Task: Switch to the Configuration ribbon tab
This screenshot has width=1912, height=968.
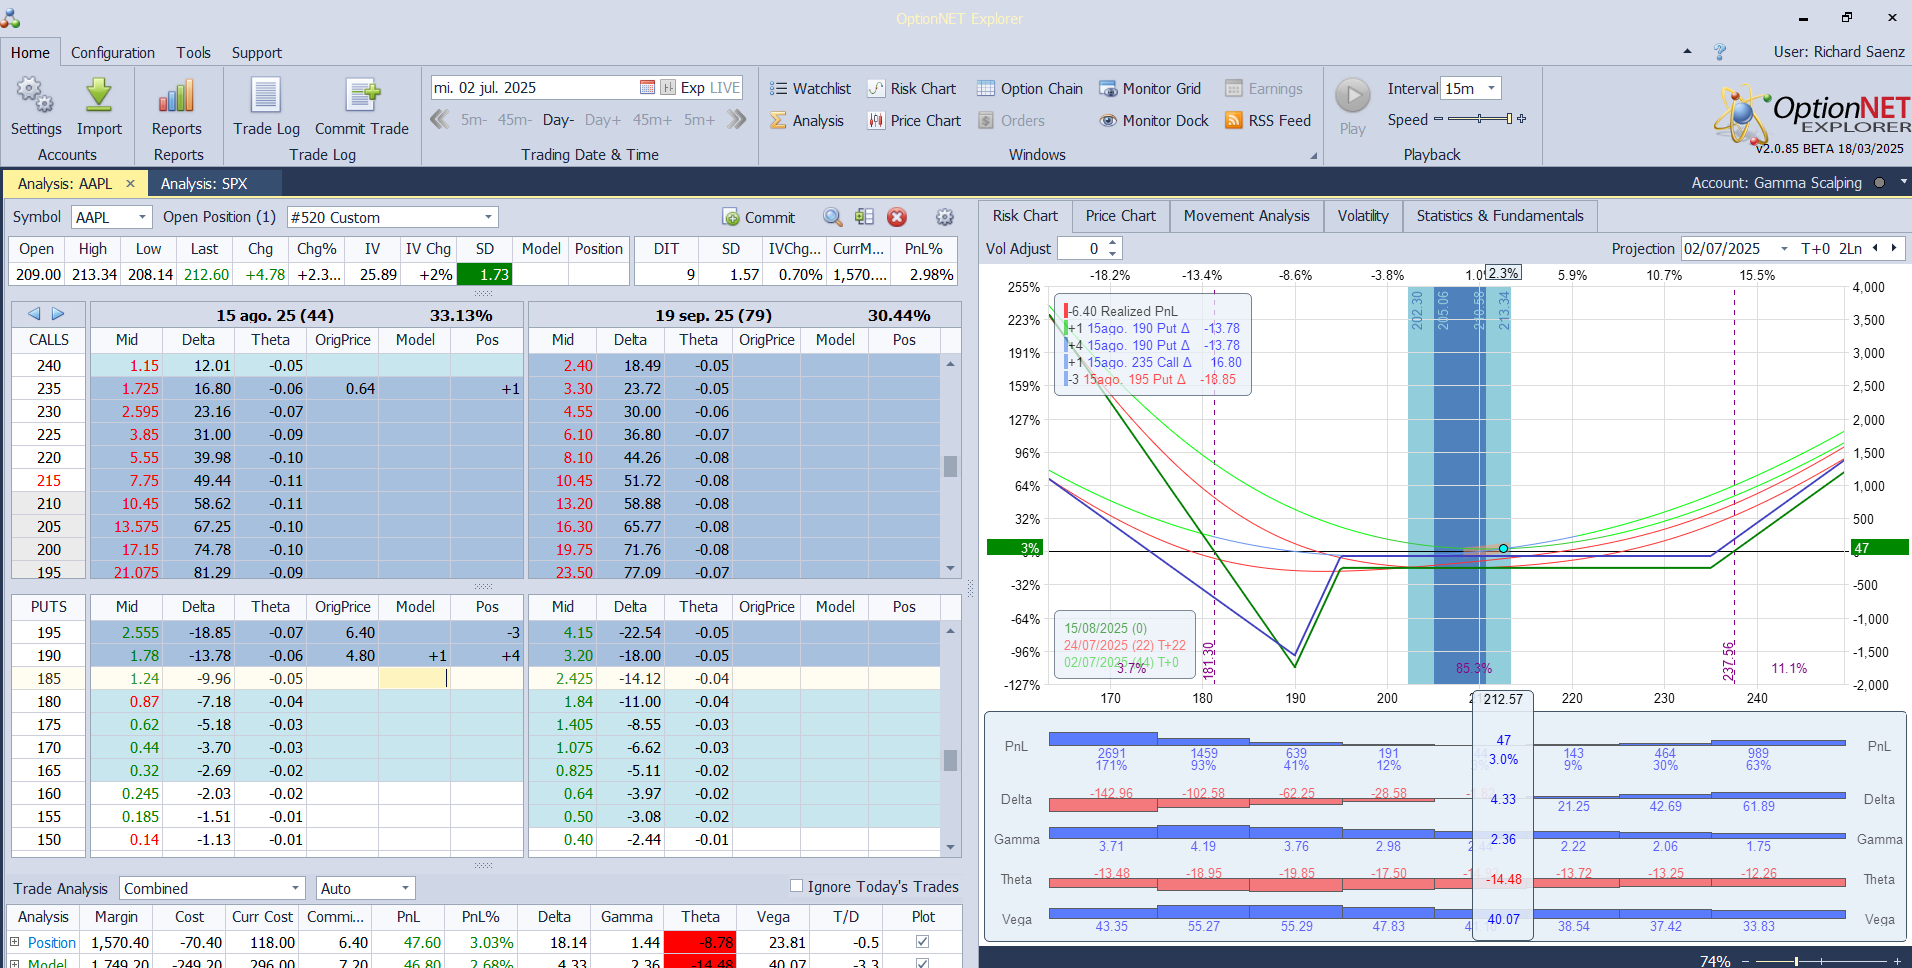Action: coord(113,52)
